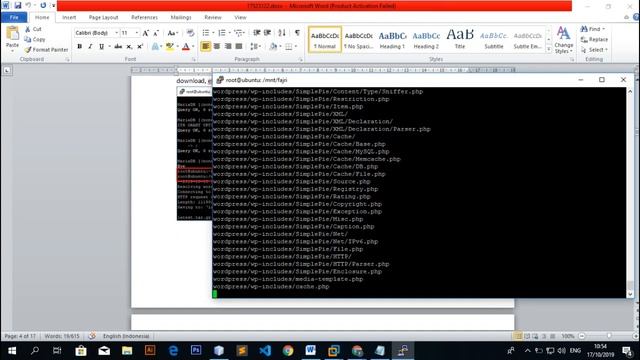
Task: Apply the Subtitle style
Action: (x=494, y=40)
